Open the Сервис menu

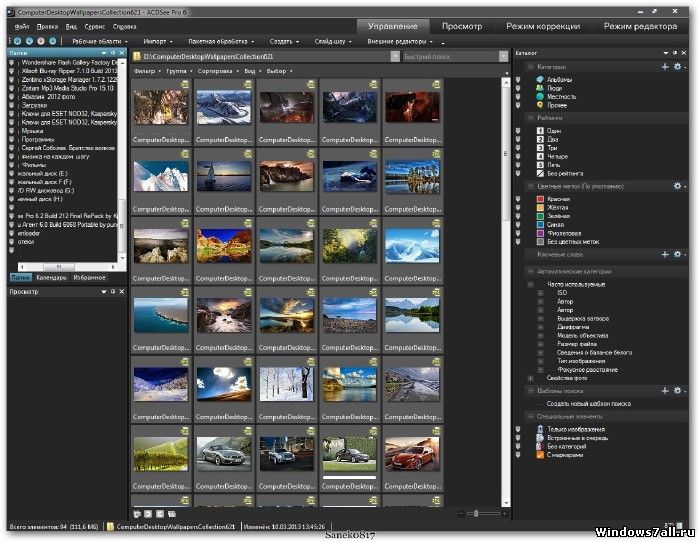point(95,25)
